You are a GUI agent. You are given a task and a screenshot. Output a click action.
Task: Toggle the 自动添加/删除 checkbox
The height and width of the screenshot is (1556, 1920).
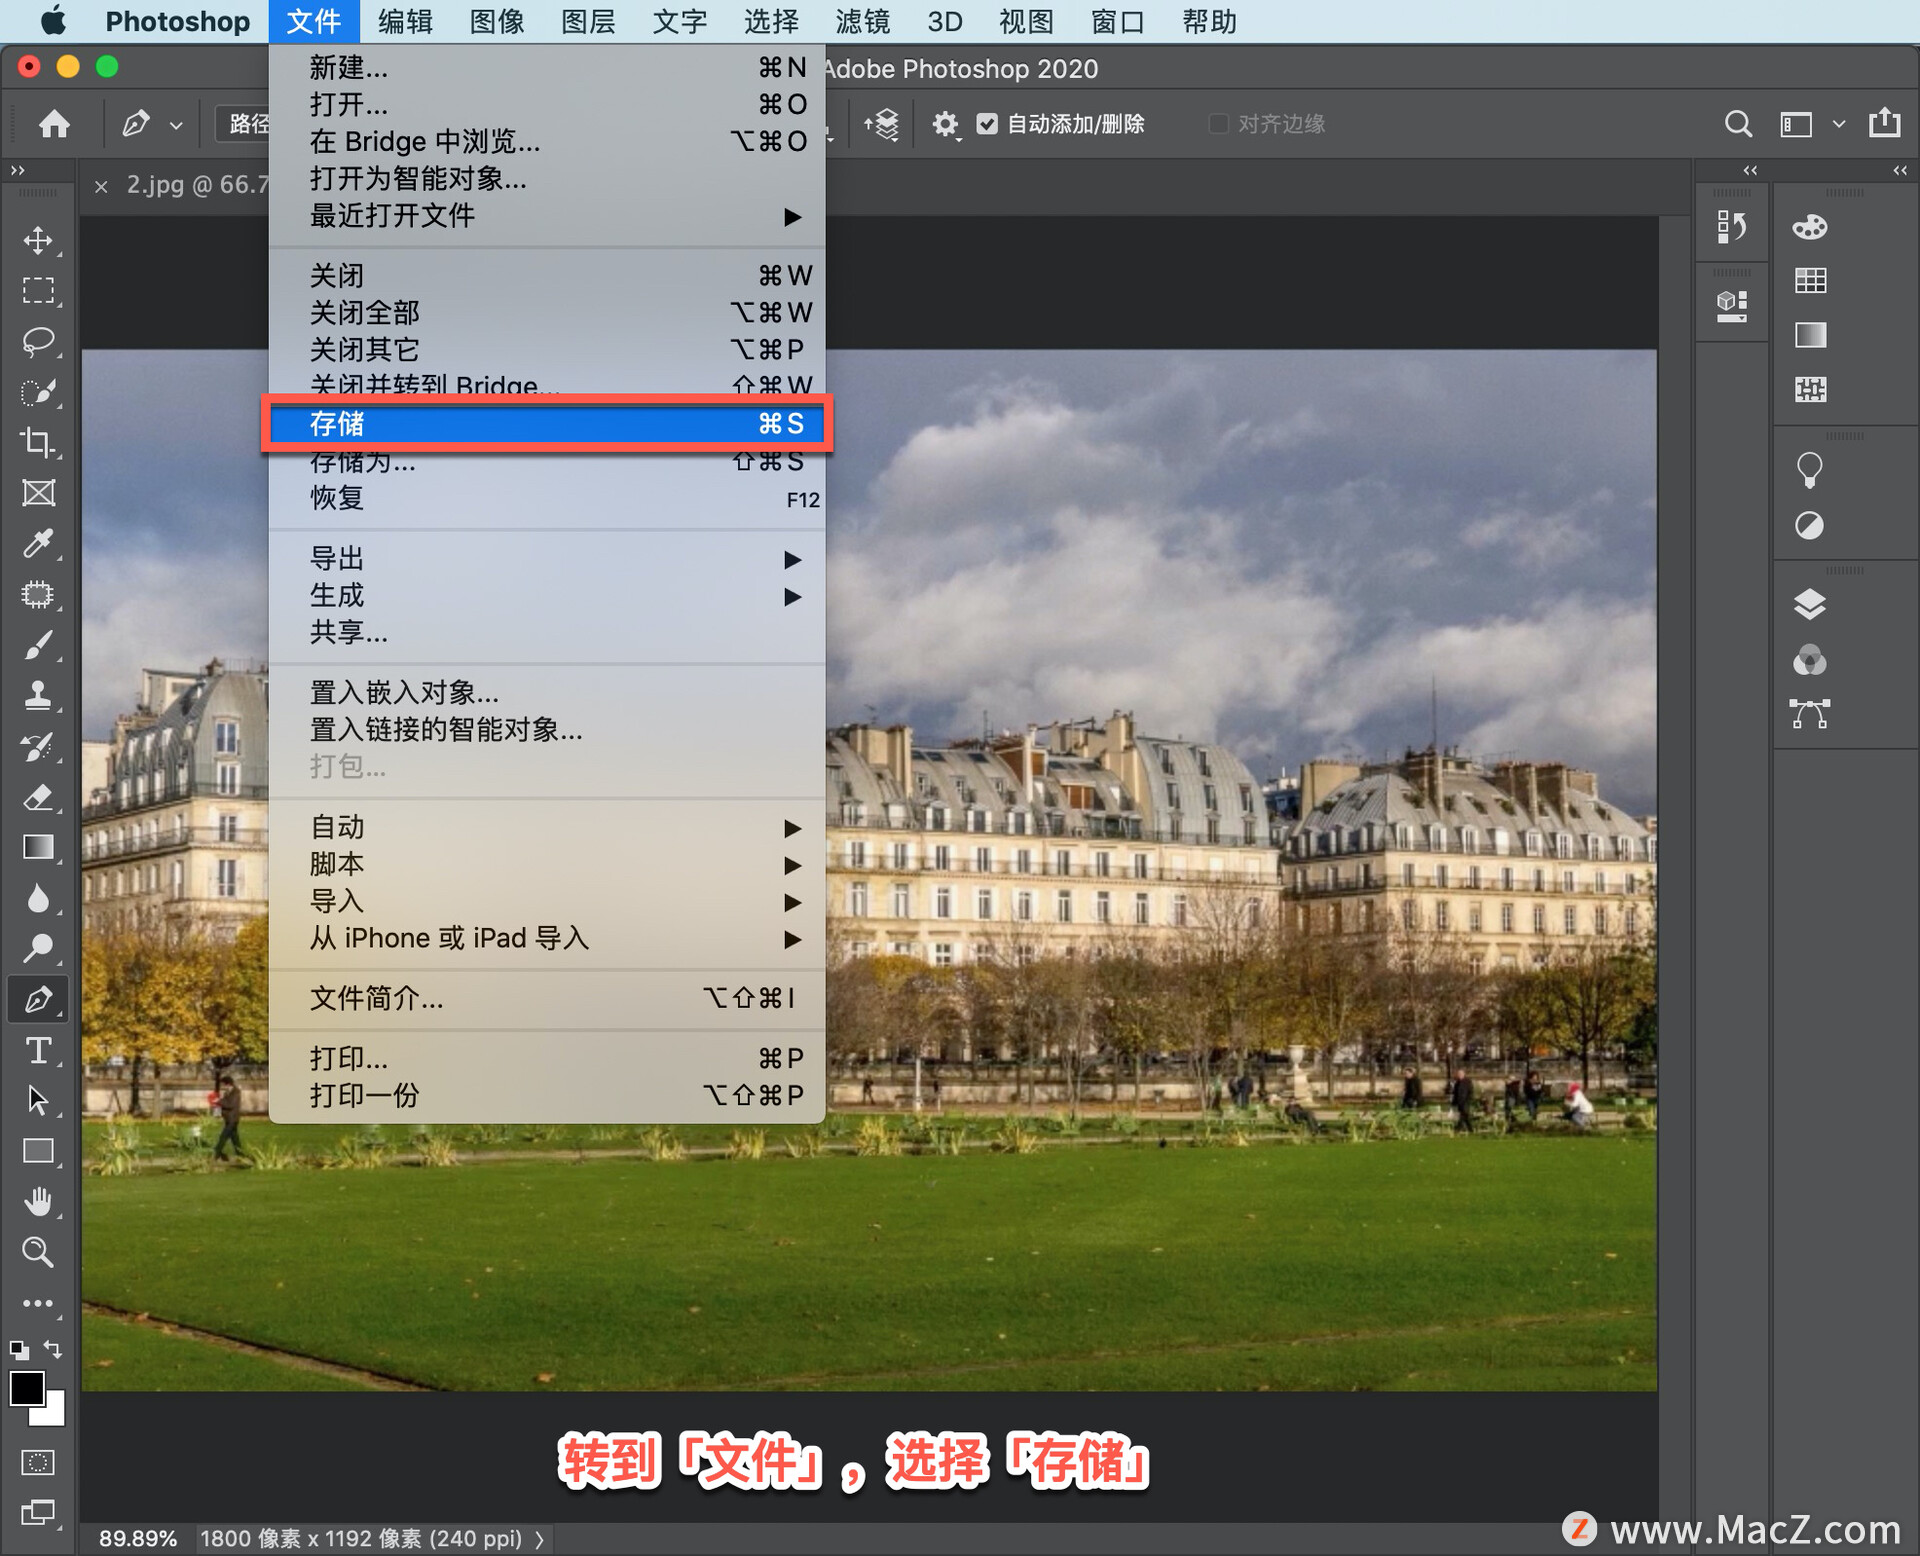[987, 124]
